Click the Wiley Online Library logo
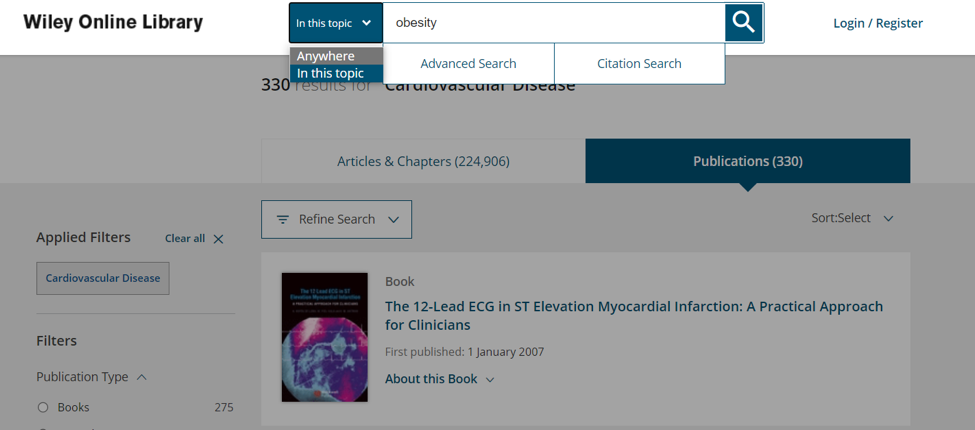Screen dimensions: 975x430 pos(113,22)
